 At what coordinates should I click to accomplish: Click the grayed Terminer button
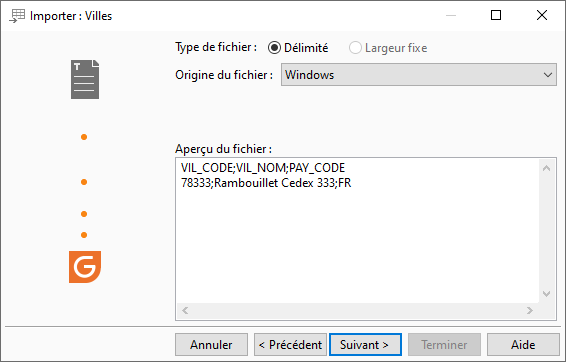(444, 345)
